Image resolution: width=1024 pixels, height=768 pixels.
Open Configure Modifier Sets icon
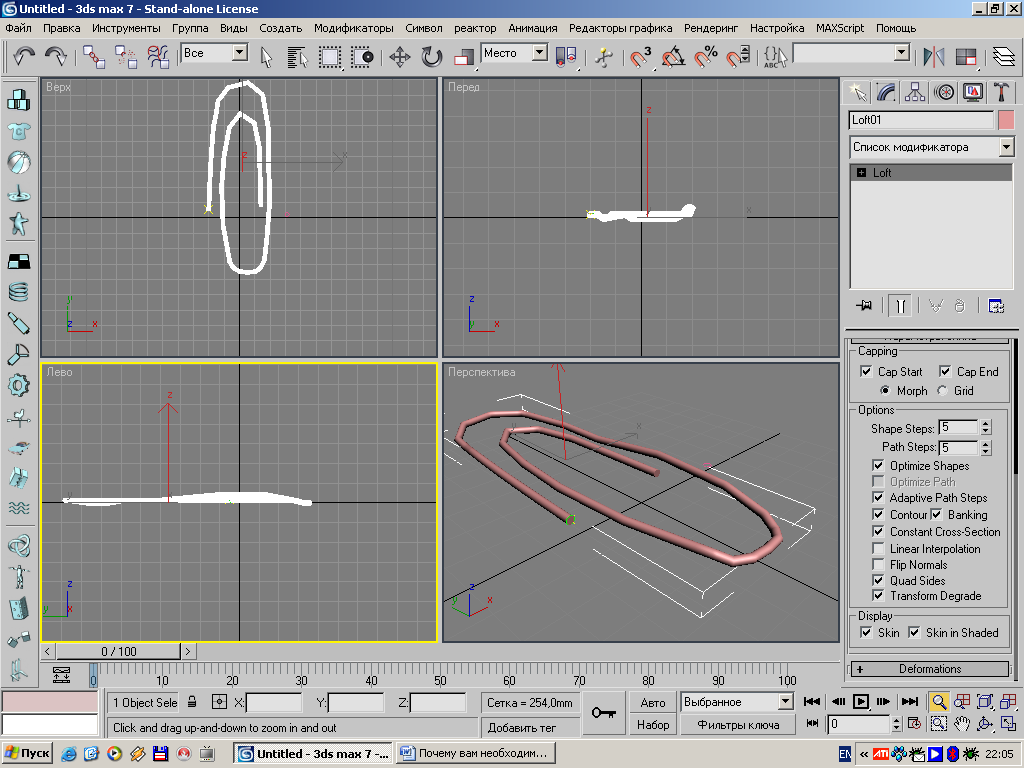pos(996,306)
